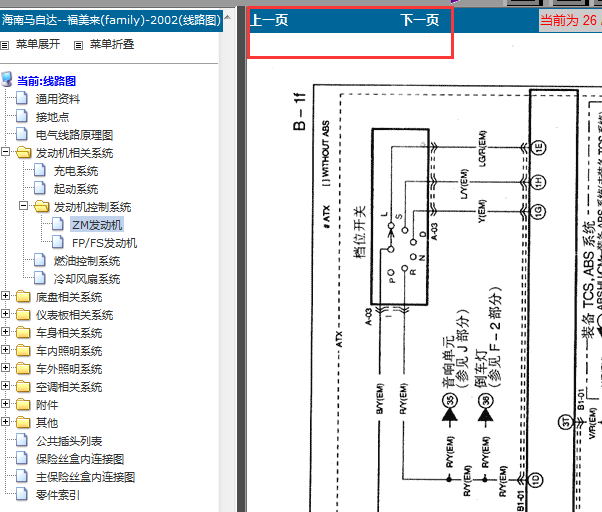The image size is (602, 512).
Task: Click the page icon of 保险丝盒内连接图
Action: click(22, 458)
